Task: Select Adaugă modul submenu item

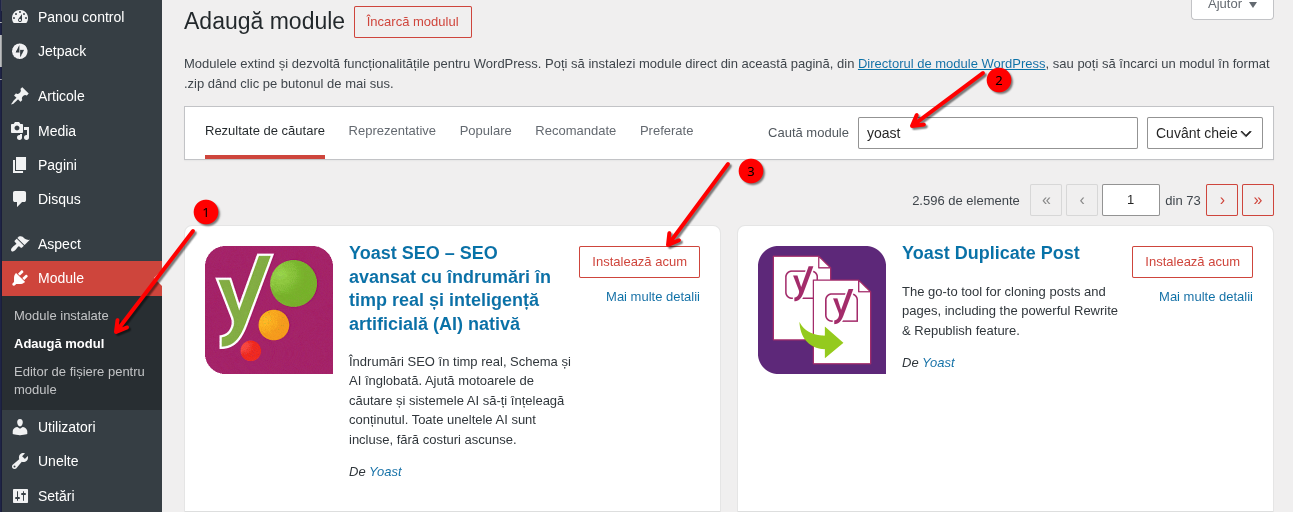Action: [x=59, y=343]
